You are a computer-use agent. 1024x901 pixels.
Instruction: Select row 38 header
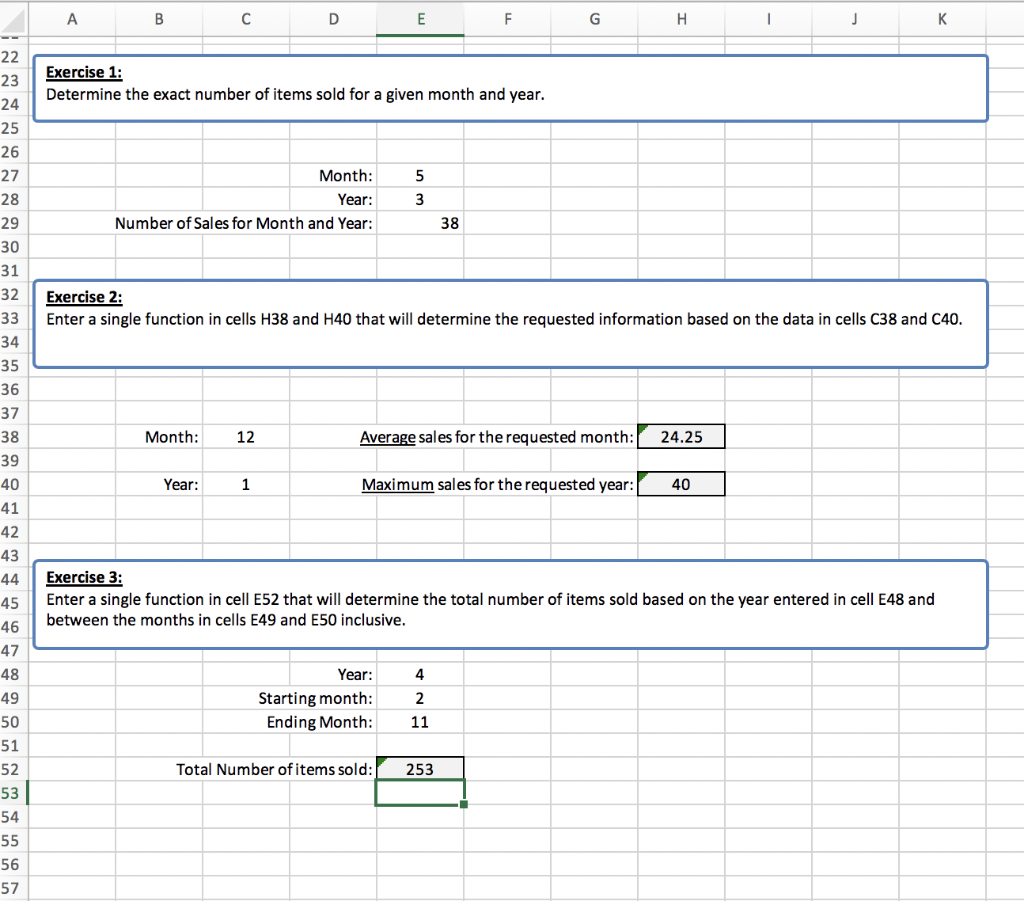pos(13,437)
